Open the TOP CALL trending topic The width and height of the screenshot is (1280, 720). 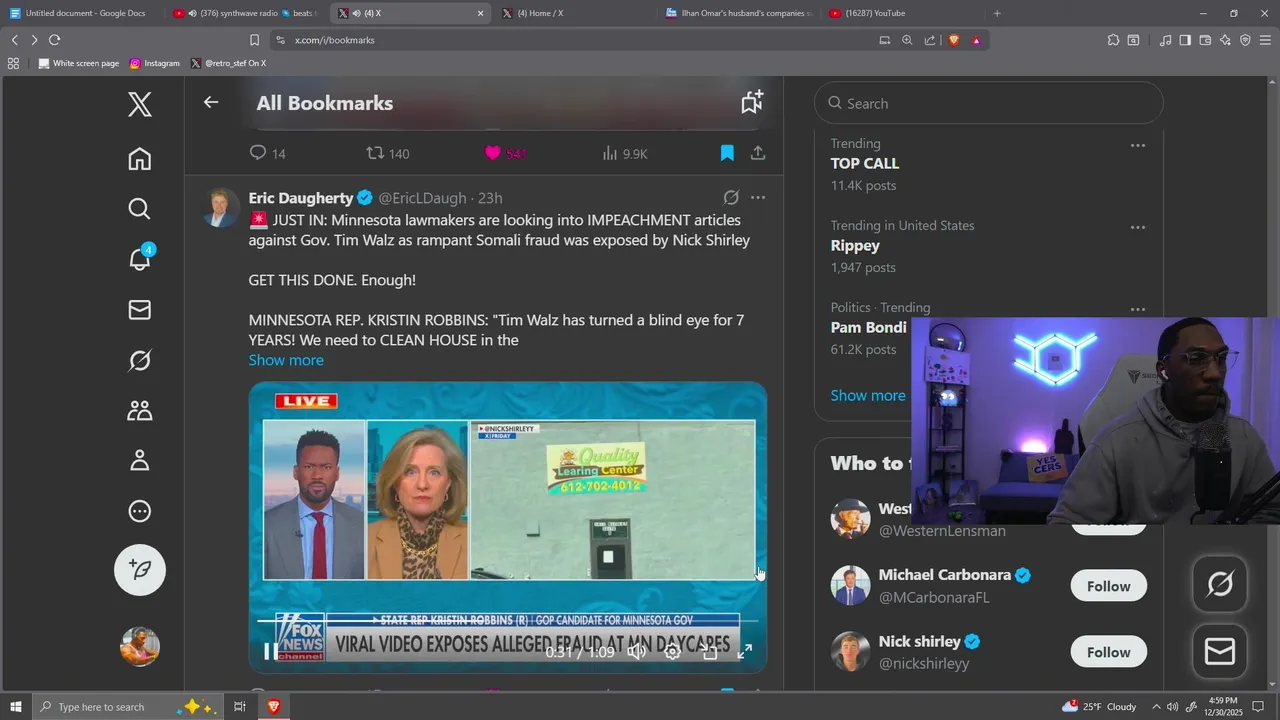point(865,163)
